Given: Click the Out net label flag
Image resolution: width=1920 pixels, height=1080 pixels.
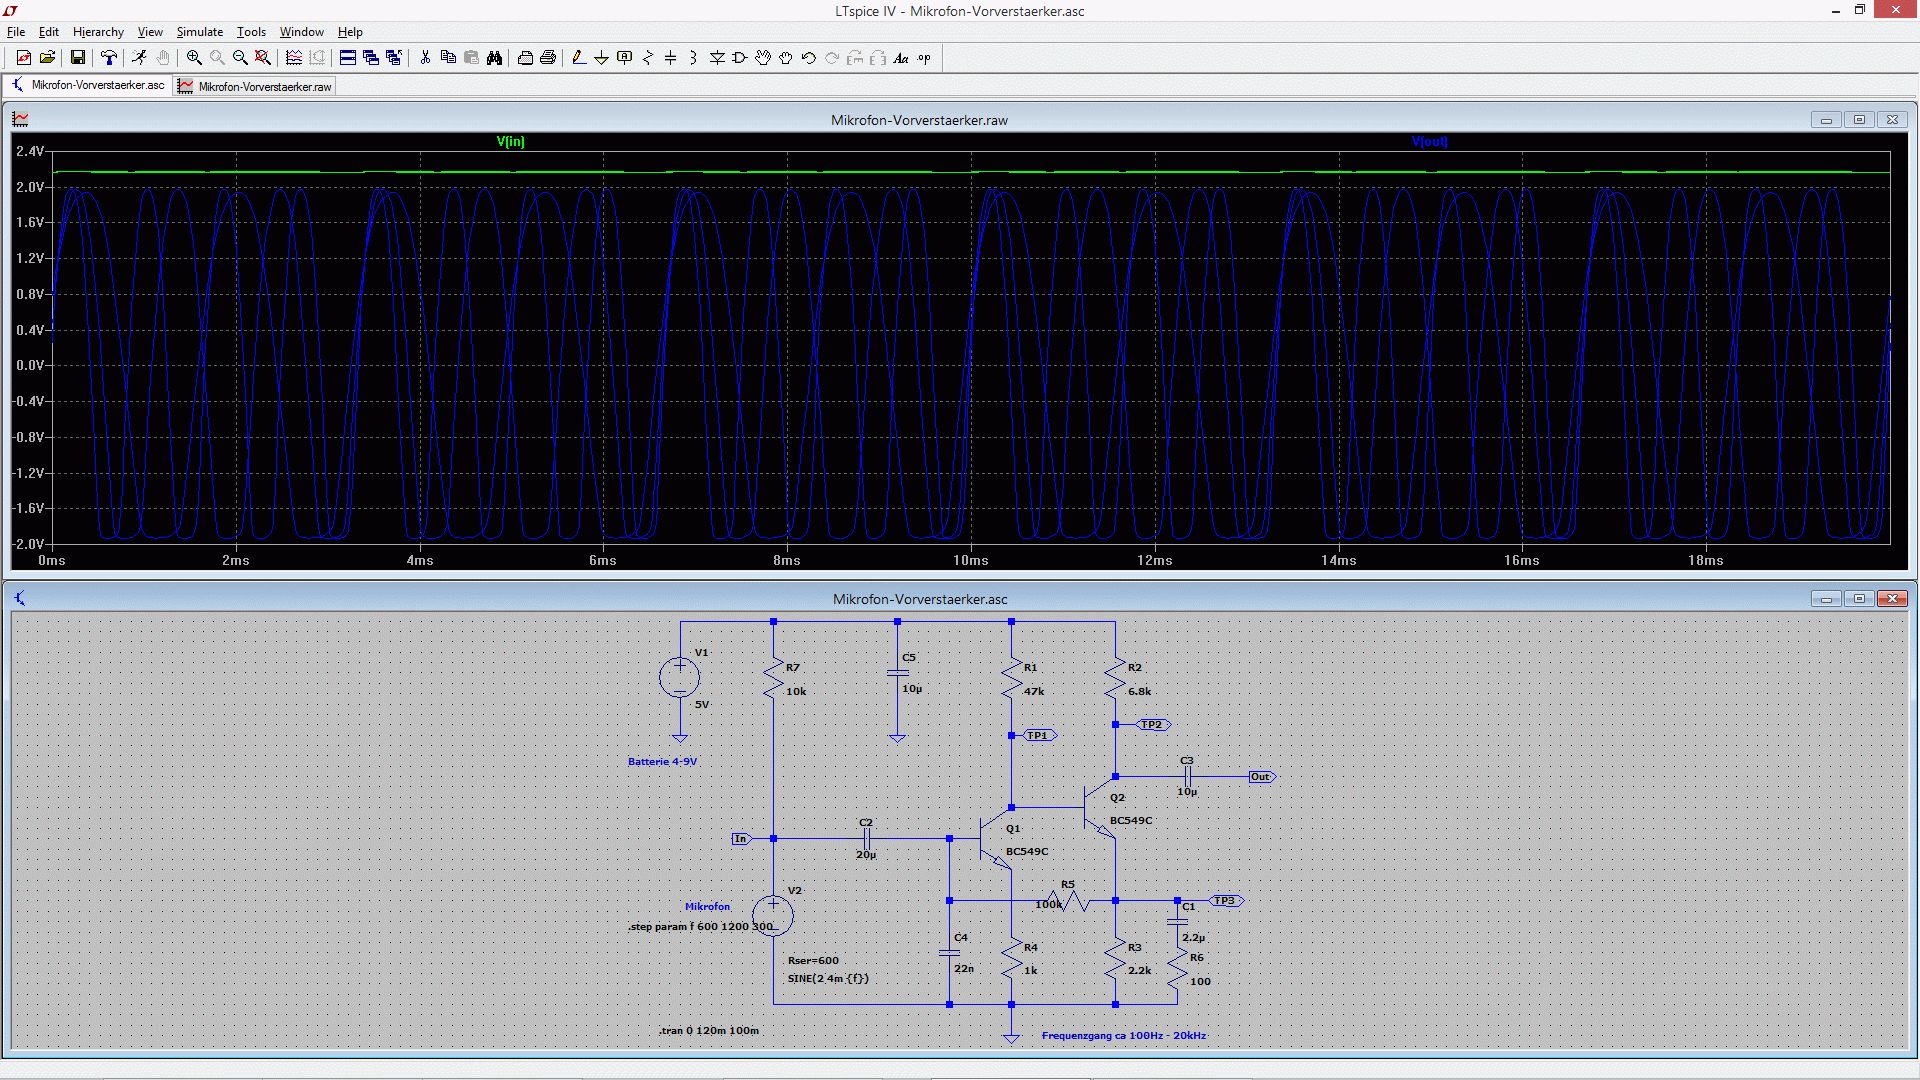Looking at the screenshot, I should [1261, 777].
